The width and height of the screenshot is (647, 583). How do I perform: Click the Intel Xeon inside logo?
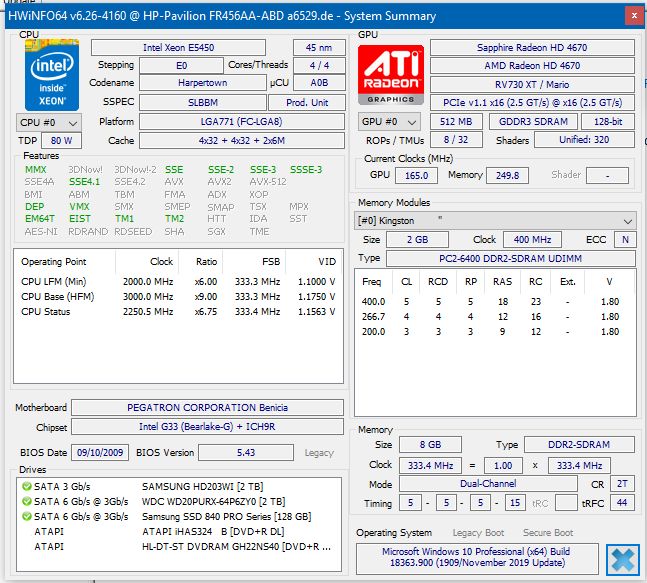tap(52, 75)
